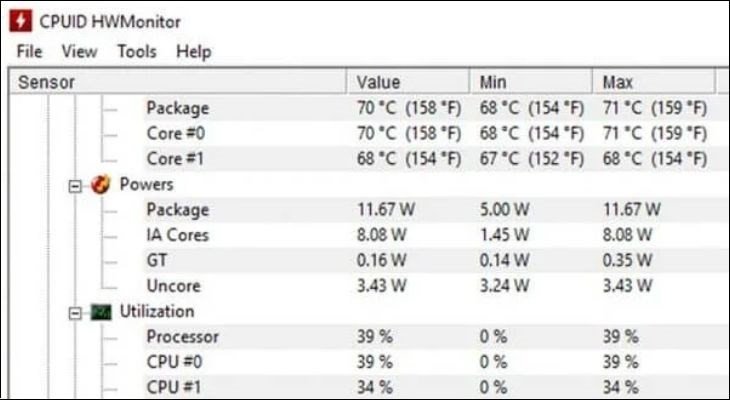This screenshot has width=730, height=400.
Task: Click the Sensor column header
Action: 46,82
